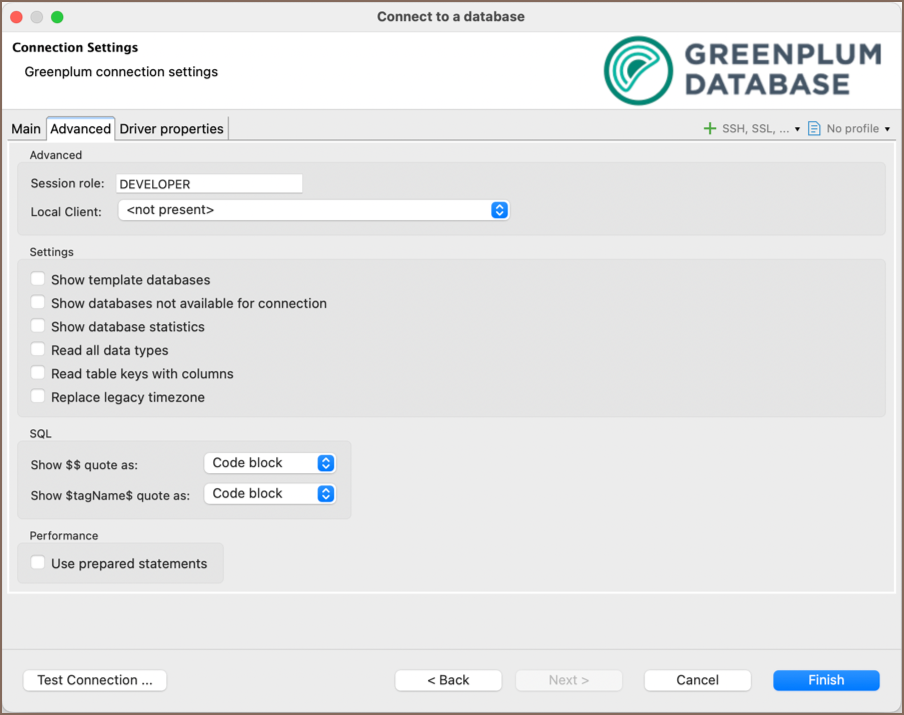Tick Read table keys with columns

38,374
